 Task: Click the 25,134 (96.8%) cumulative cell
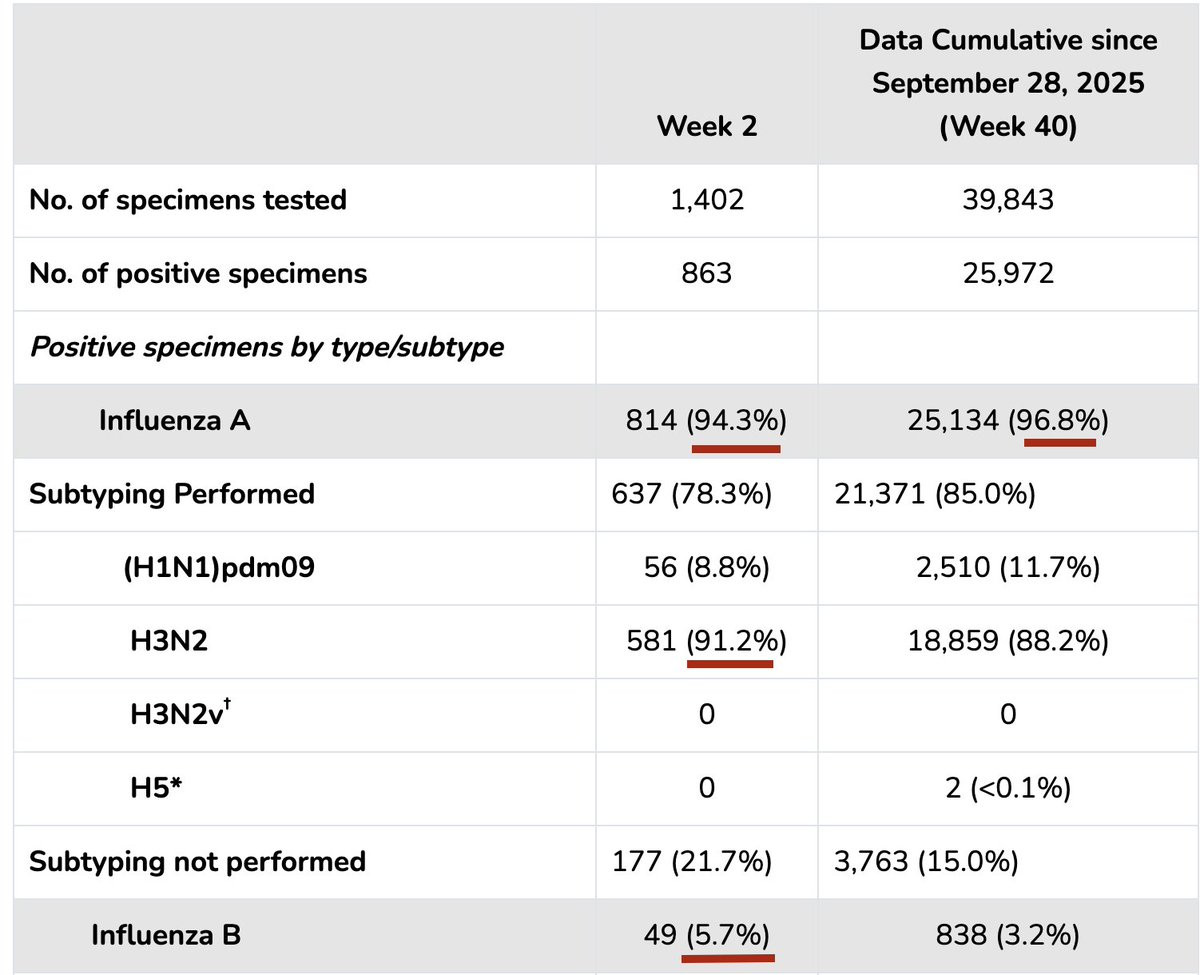point(1008,421)
